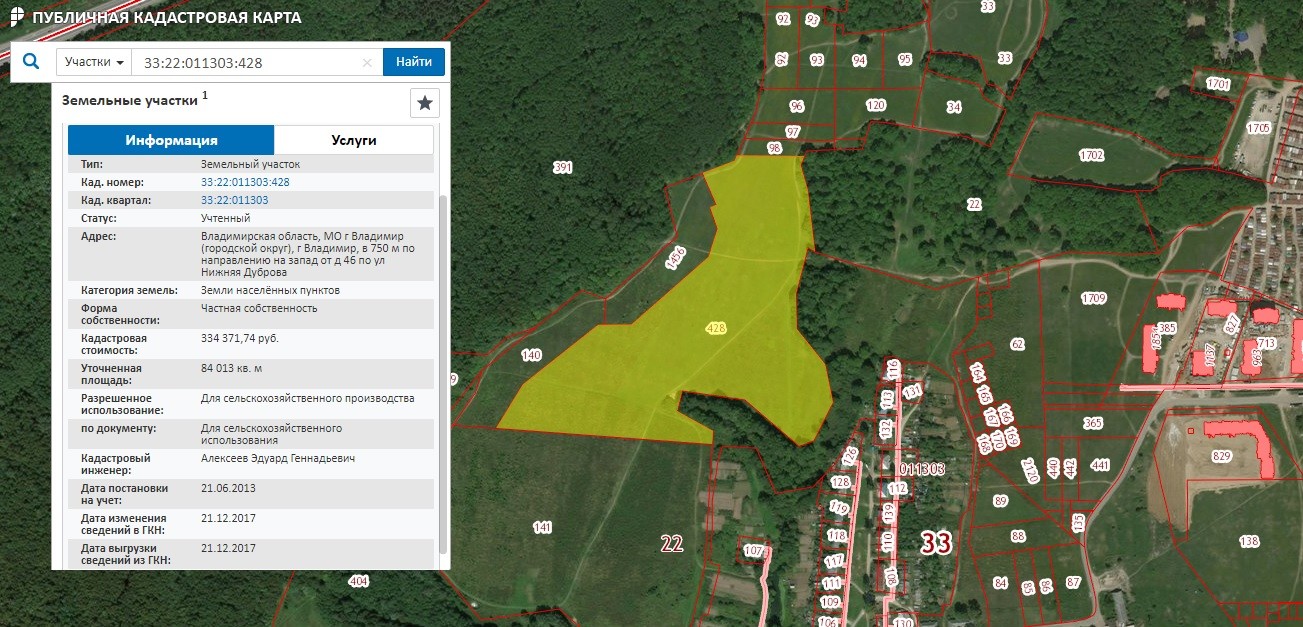Select parcel 1709 on the map
Image resolution: width=1303 pixels, height=627 pixels.
pos(1093,298)
